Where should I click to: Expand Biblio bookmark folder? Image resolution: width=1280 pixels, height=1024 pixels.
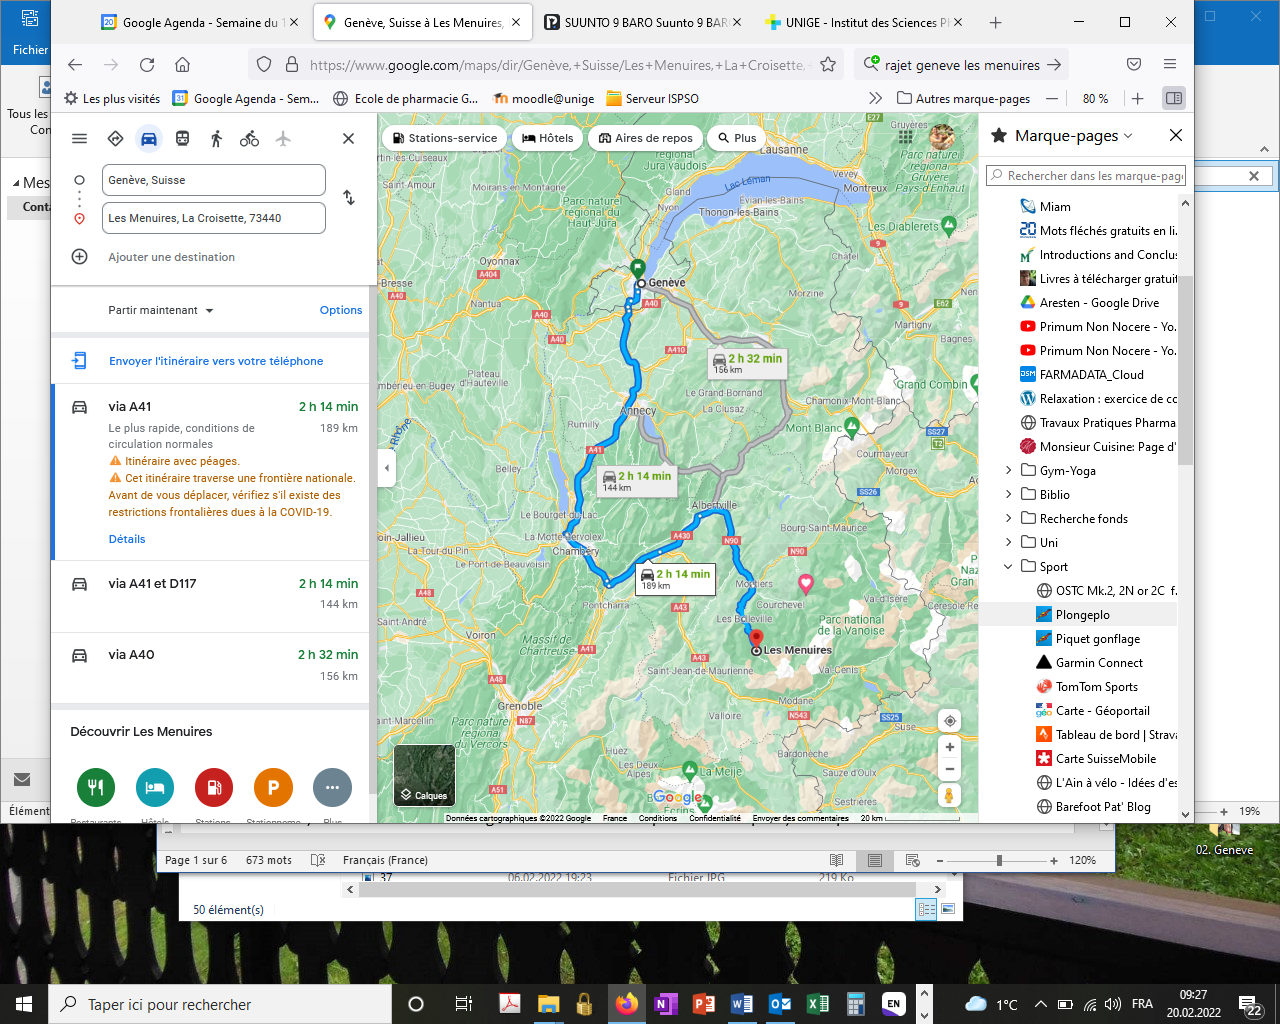point(1008,495)
